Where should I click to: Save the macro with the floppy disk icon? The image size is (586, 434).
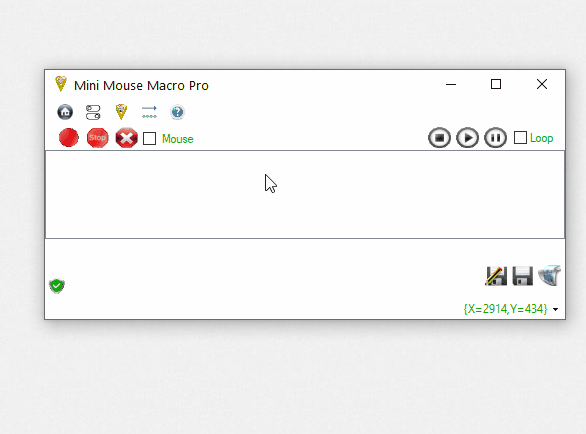[522, 276]
